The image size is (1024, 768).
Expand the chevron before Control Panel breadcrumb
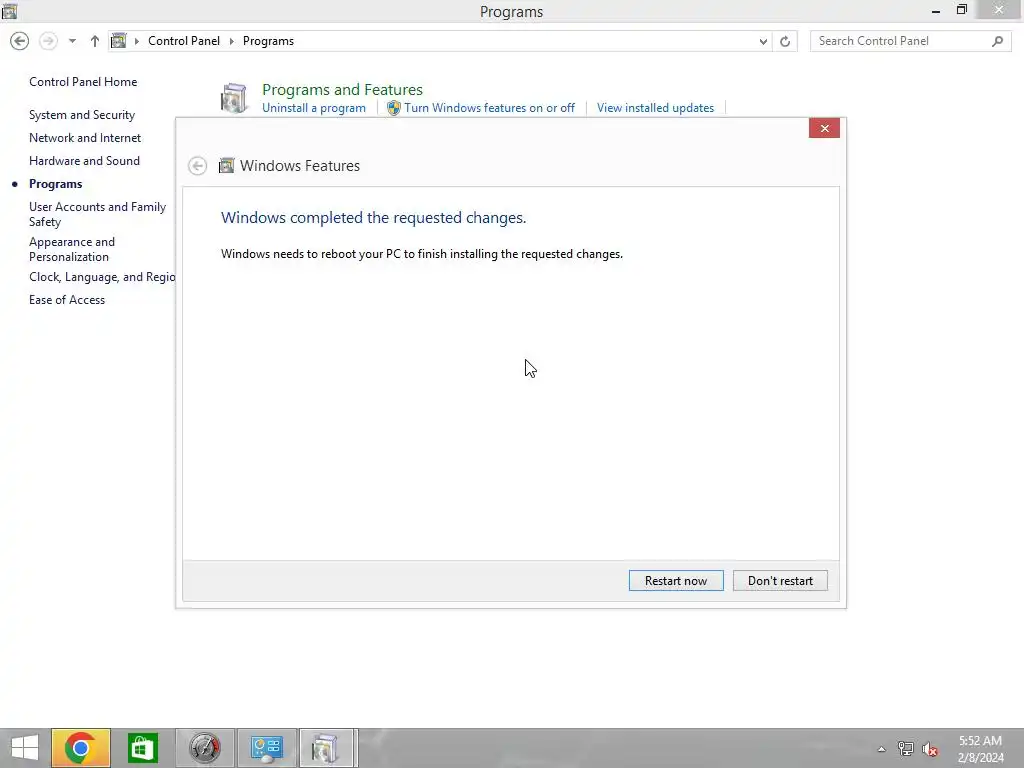[136, 41]
